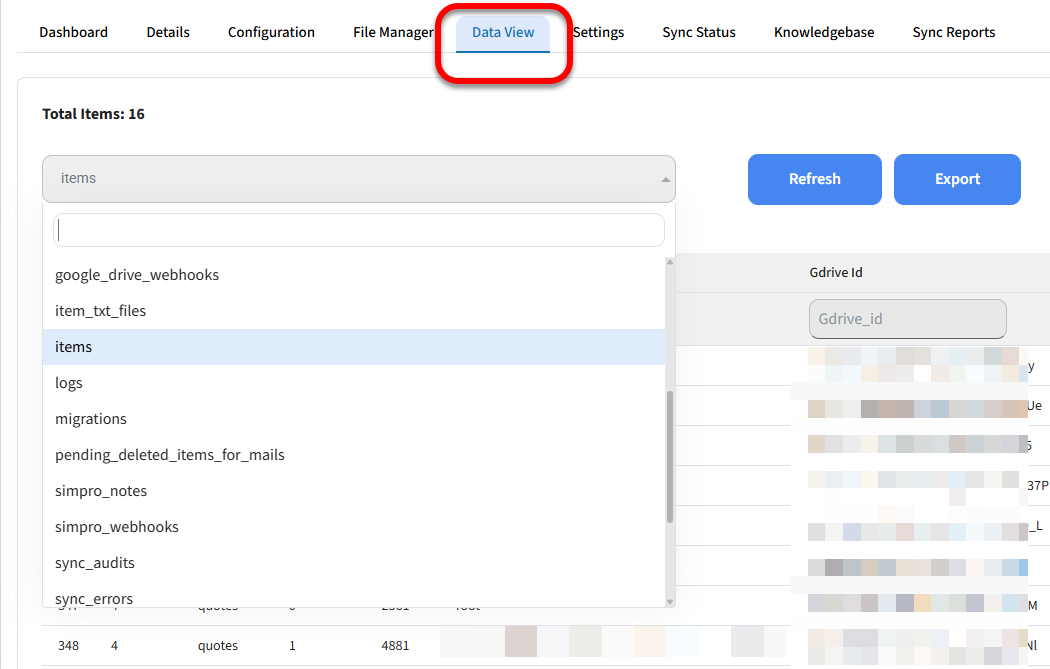Choose pending_deleted_items_for_mails option

click(x=170, y=455)
